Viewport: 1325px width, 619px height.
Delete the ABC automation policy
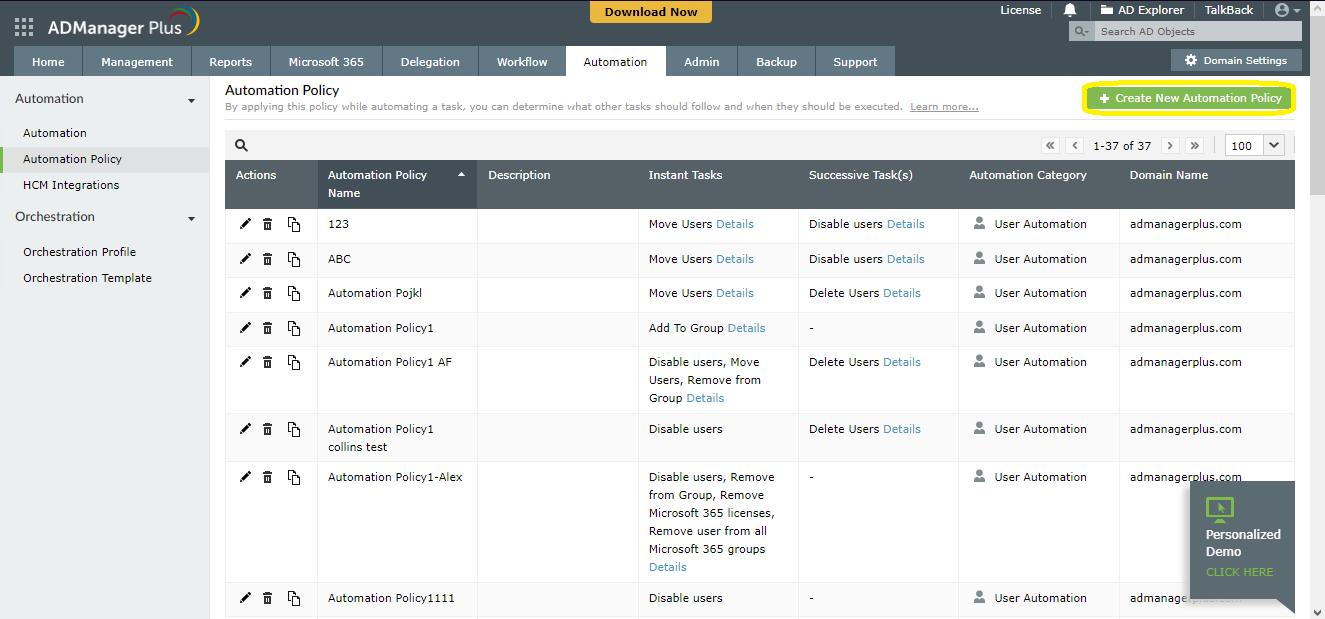coord(268,259)
